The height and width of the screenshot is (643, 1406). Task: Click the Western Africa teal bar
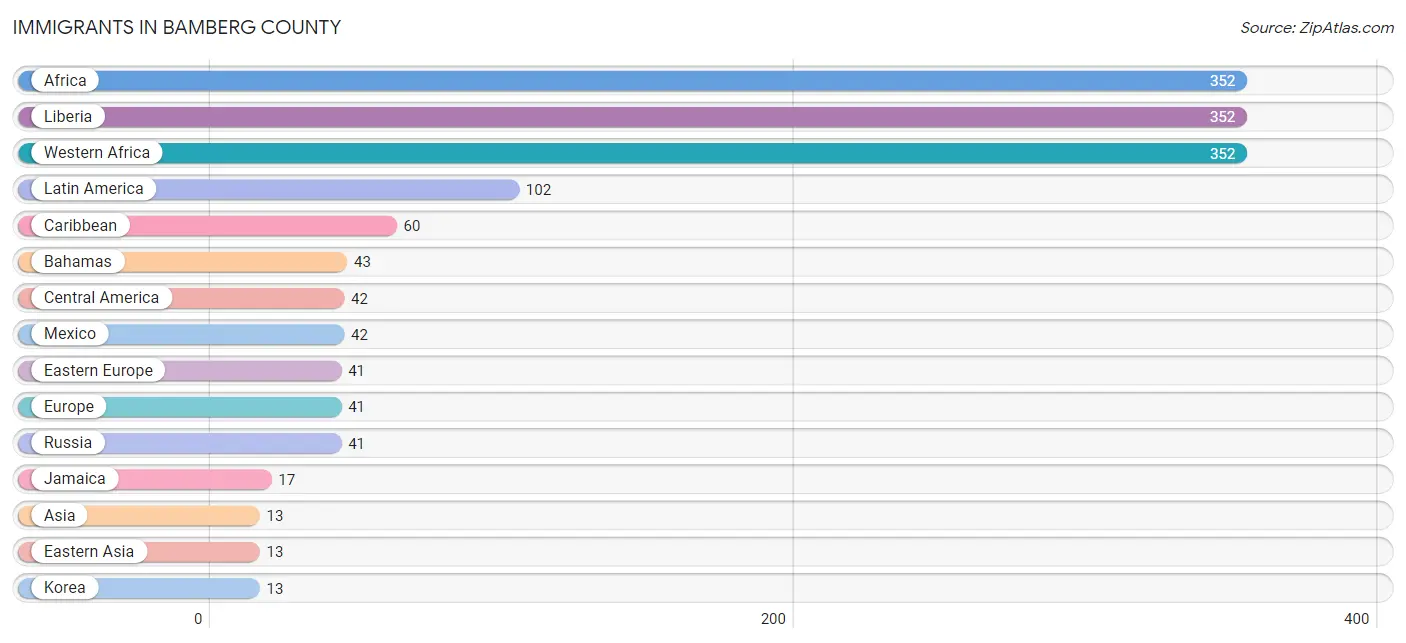click(632, 153)
